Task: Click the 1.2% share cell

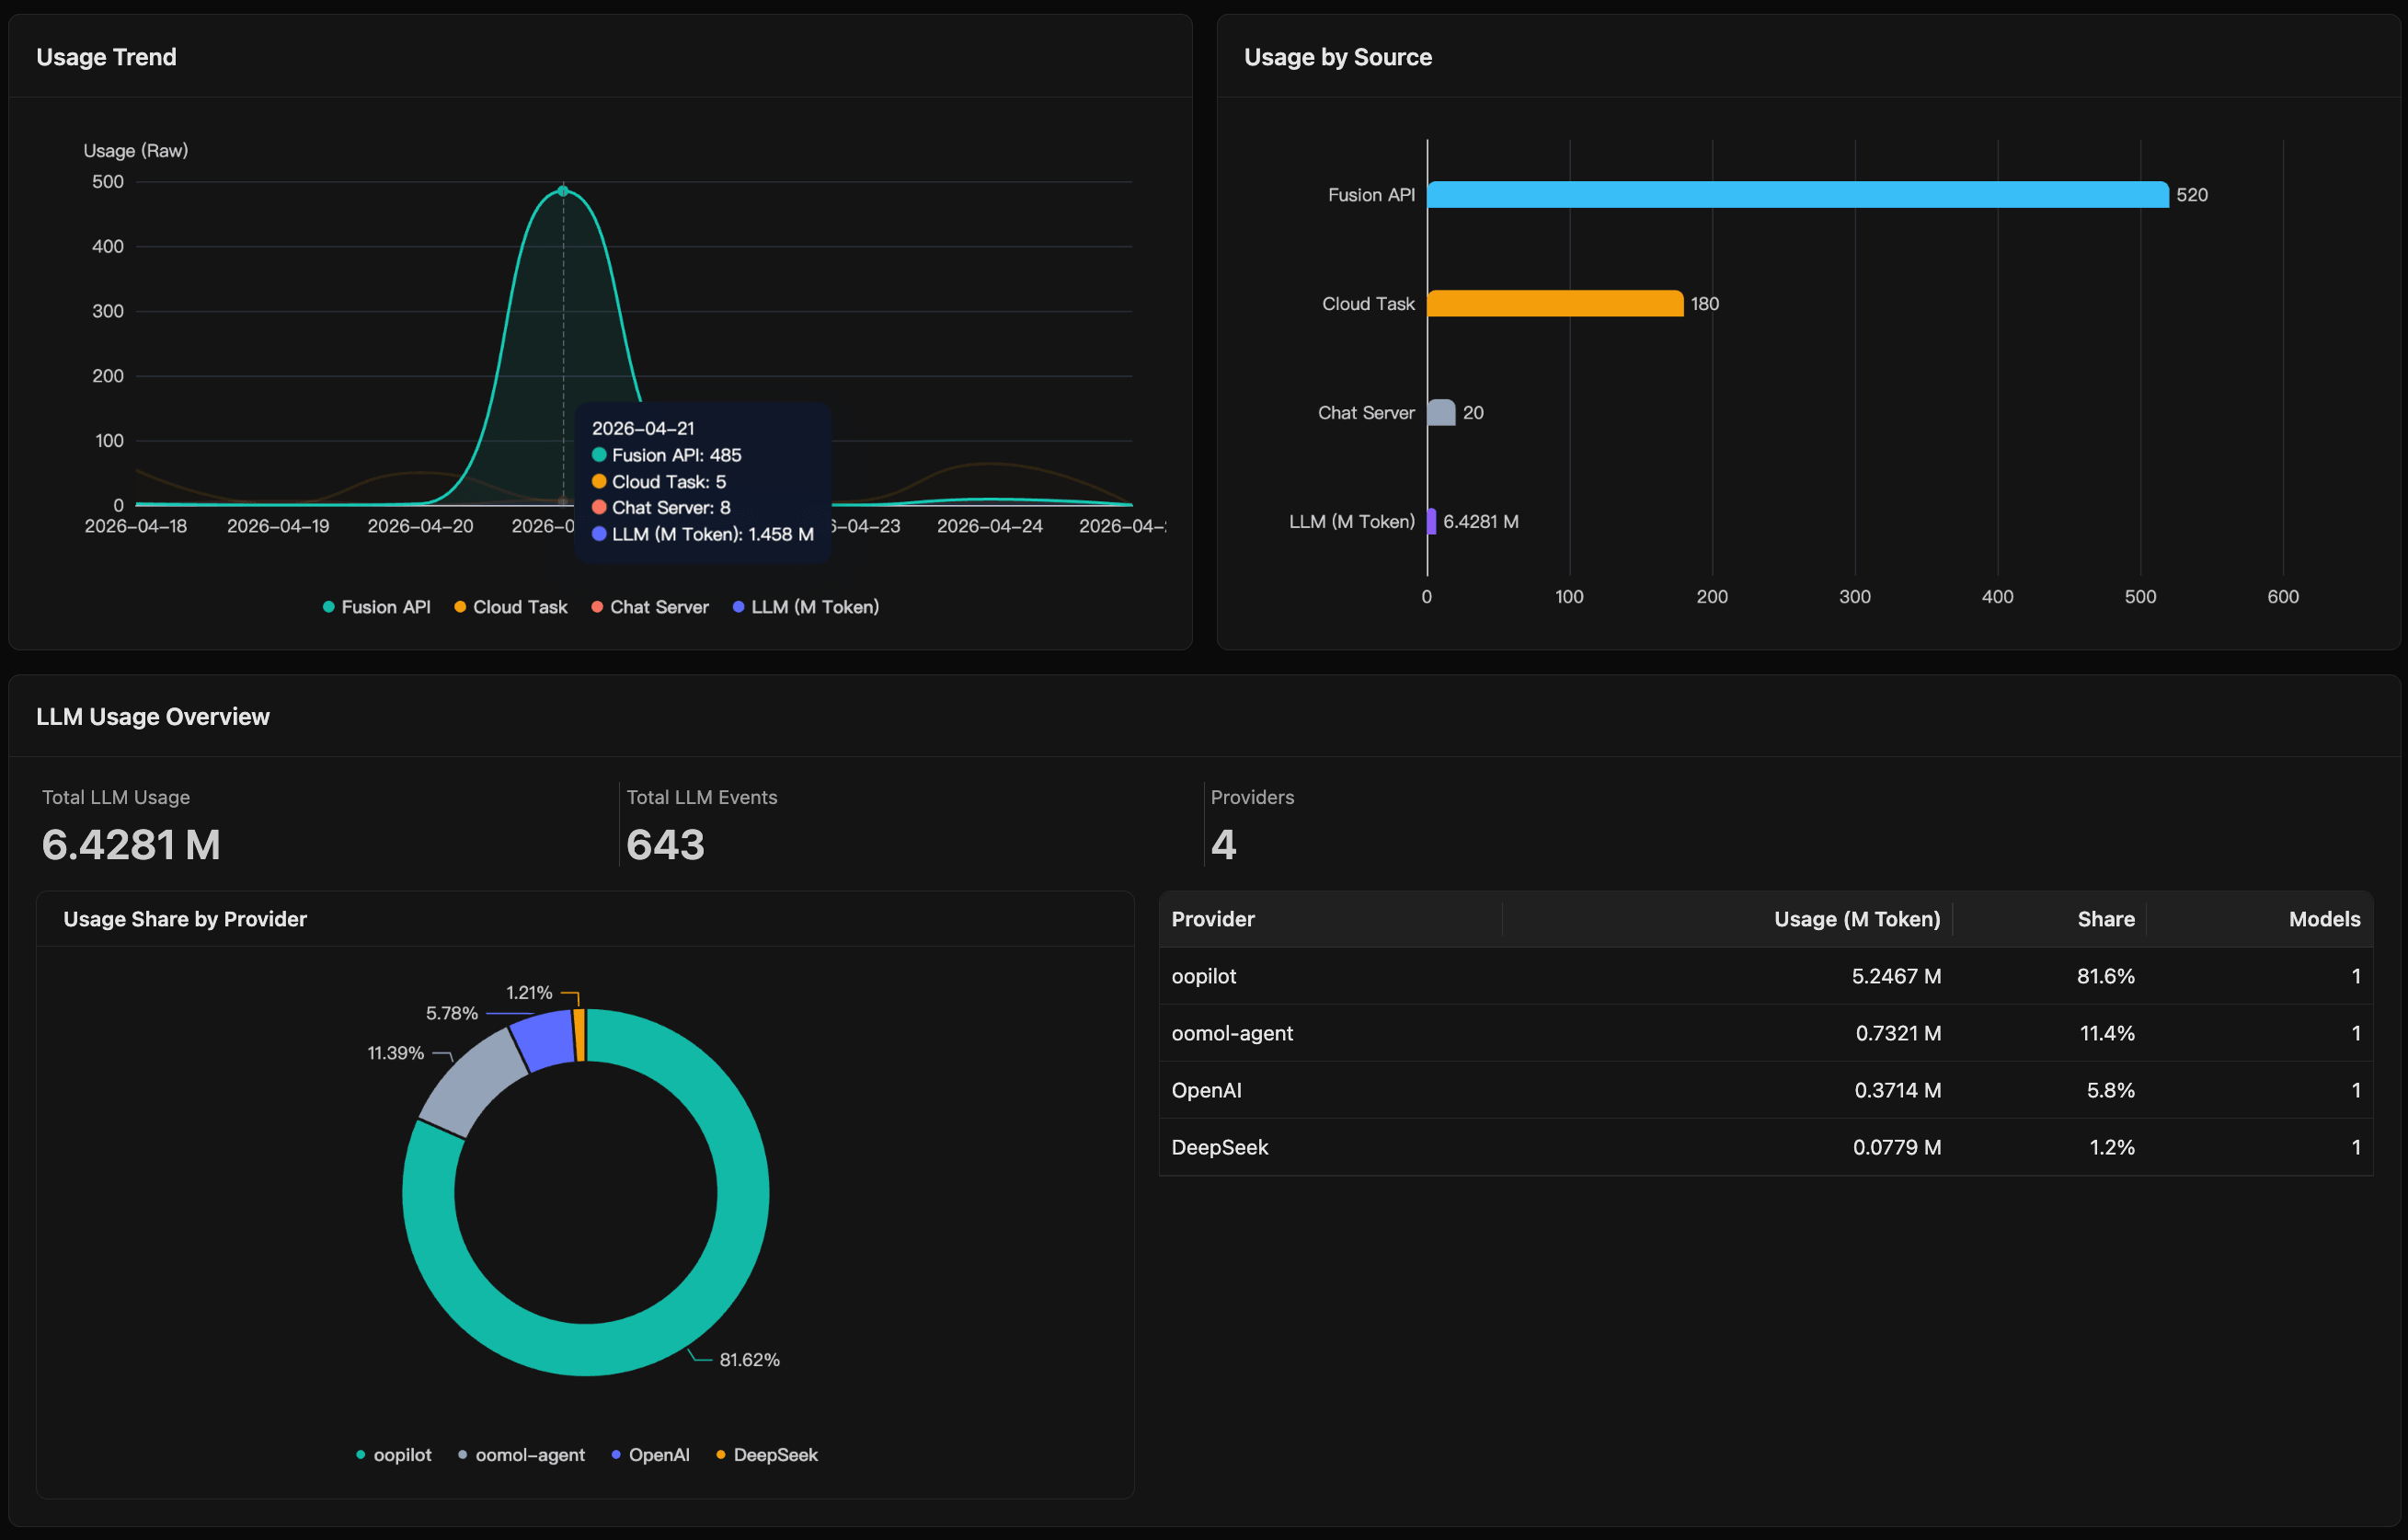Action: [2112, 1147]
